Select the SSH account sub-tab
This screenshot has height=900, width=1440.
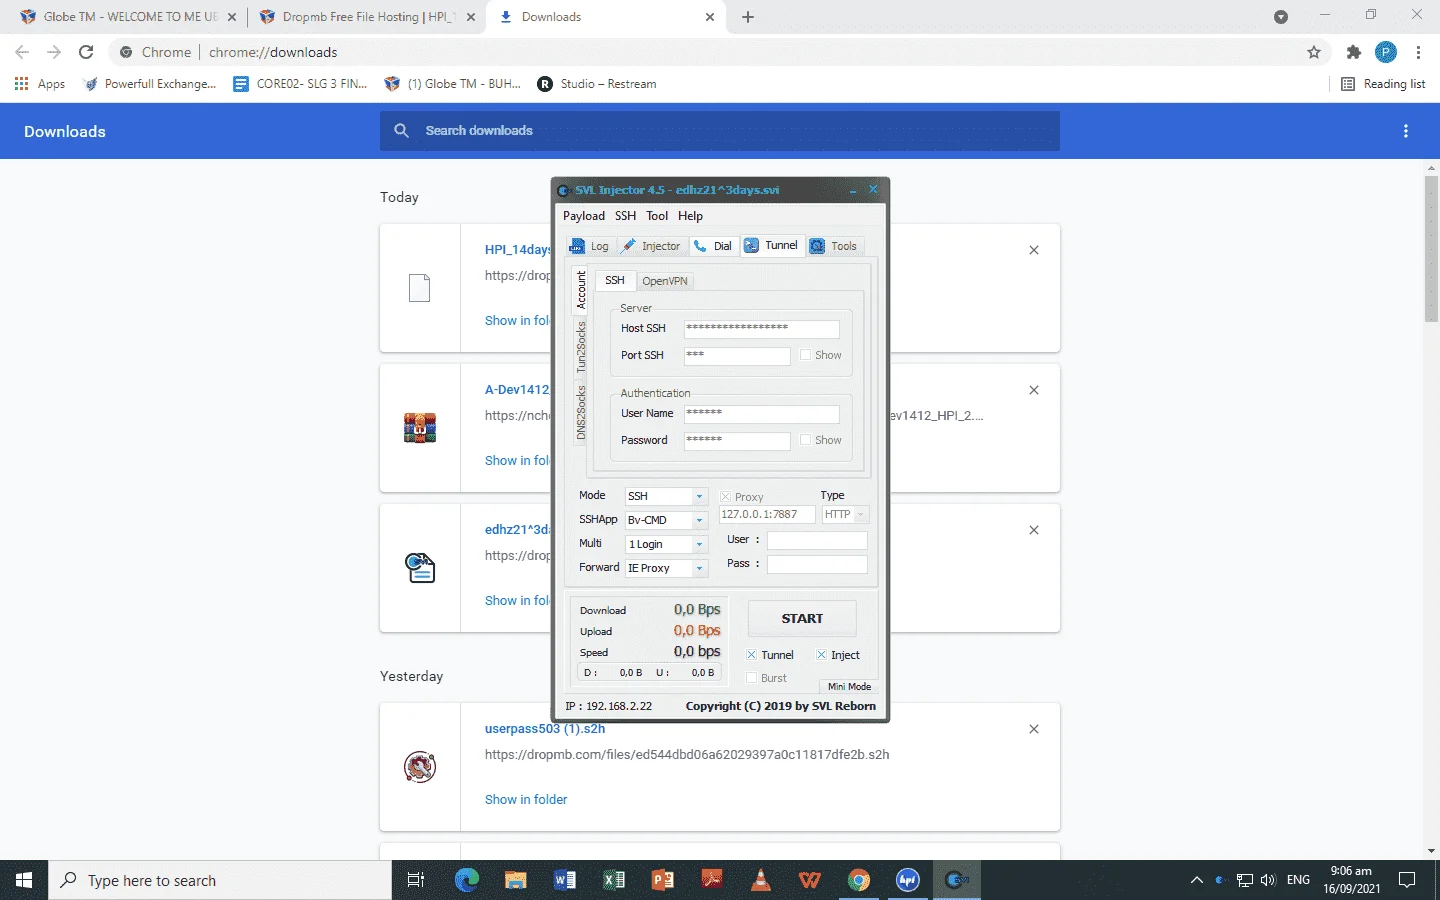(615, 280)
